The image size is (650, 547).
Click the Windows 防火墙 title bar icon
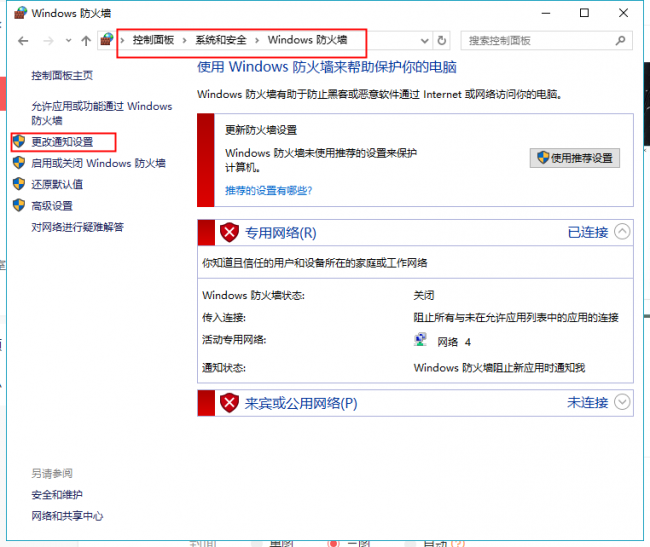pyautogui.click(x=21, y=13)
